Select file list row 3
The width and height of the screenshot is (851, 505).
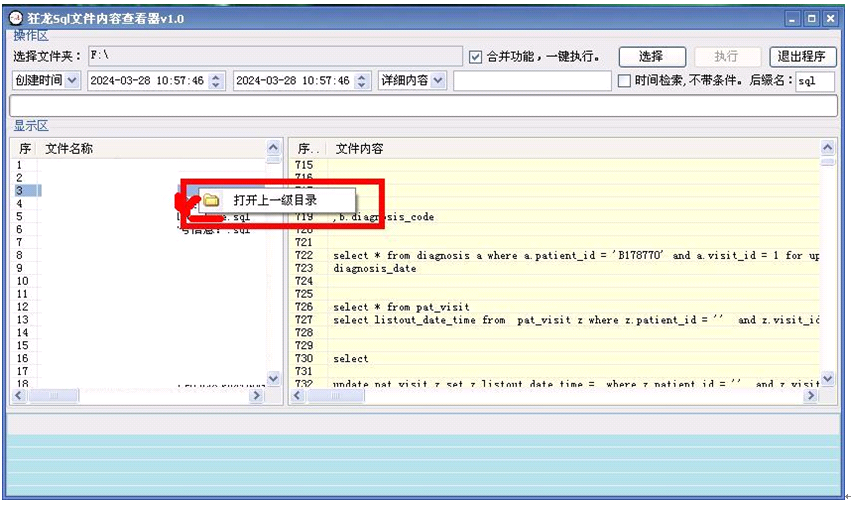click(138, 191)
